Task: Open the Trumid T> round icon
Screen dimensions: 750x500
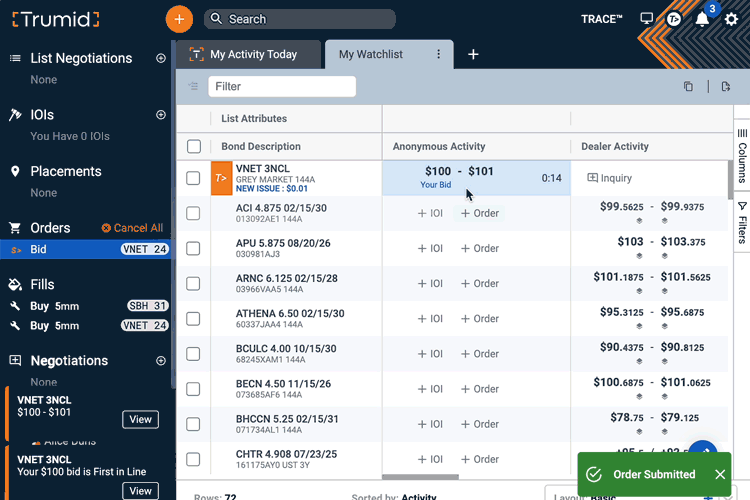Action: coord(674,19)
